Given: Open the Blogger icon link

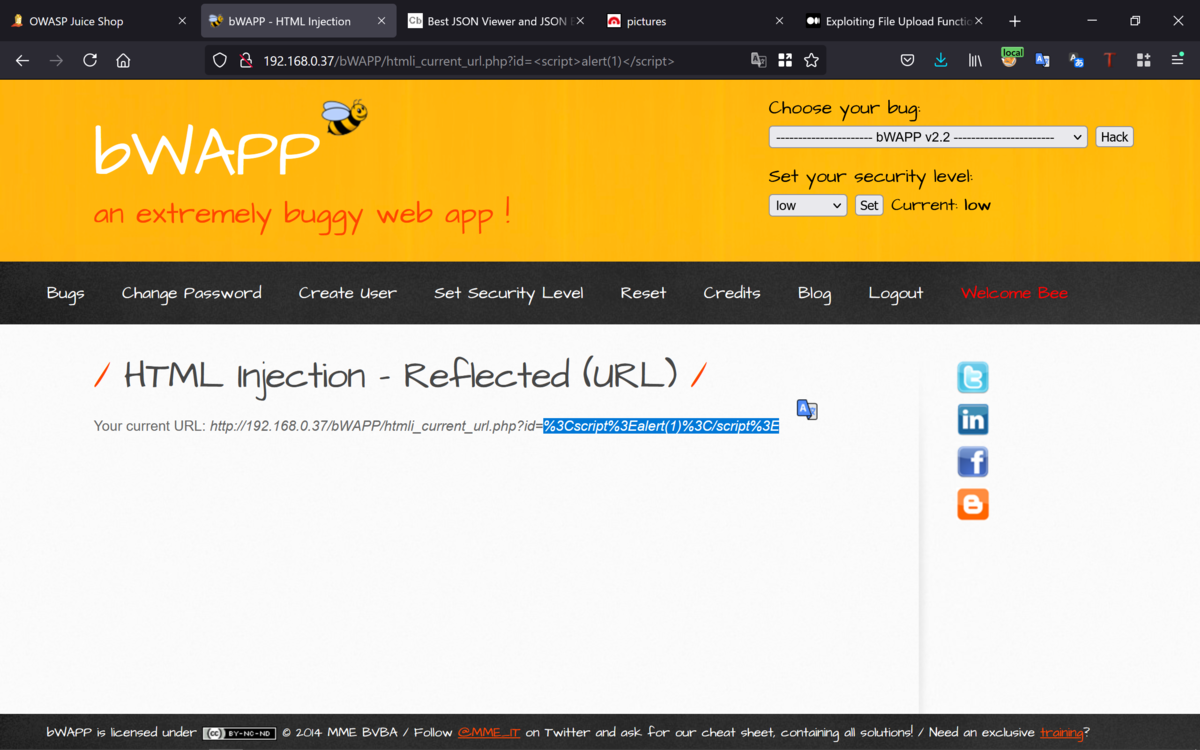Looking at the screenshot, I should [x=973, y=504].
